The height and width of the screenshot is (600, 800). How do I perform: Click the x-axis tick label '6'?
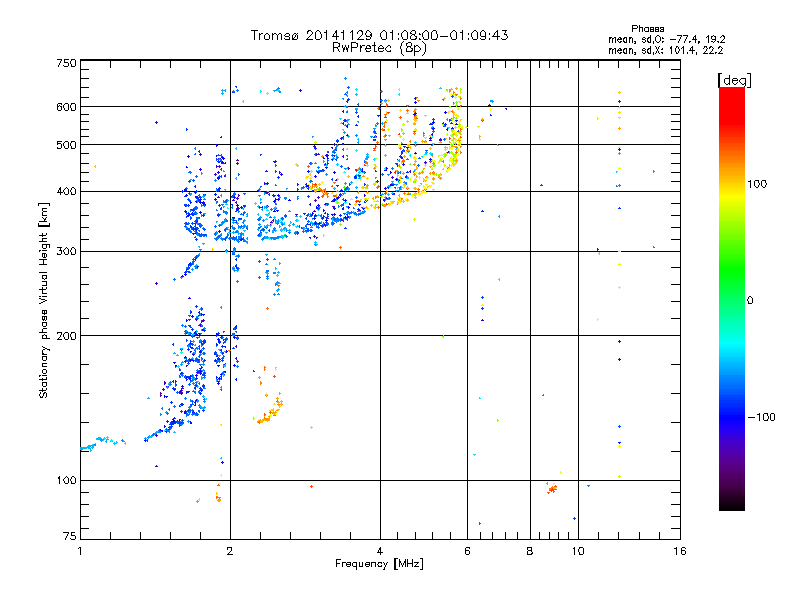467,551
